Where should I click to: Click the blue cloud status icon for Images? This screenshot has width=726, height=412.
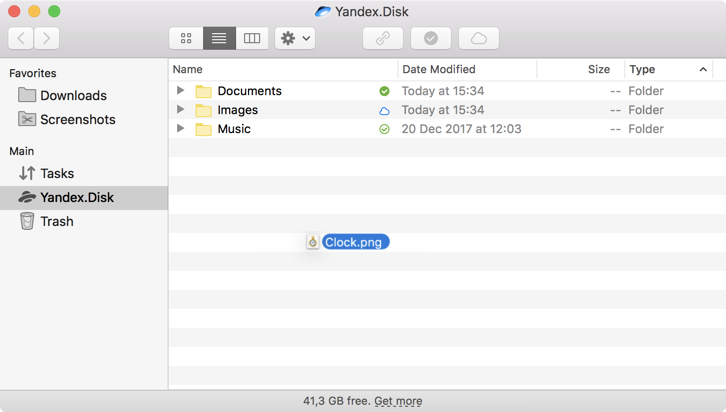pos(384,110)
